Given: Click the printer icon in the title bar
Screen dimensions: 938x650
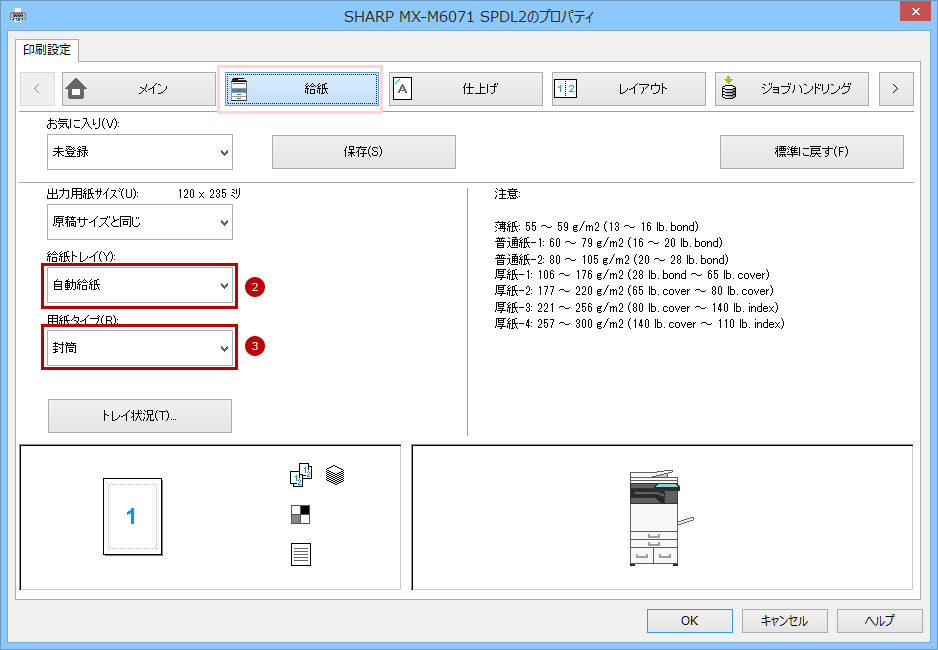Looking at the screenshot, I should (18, 15).
